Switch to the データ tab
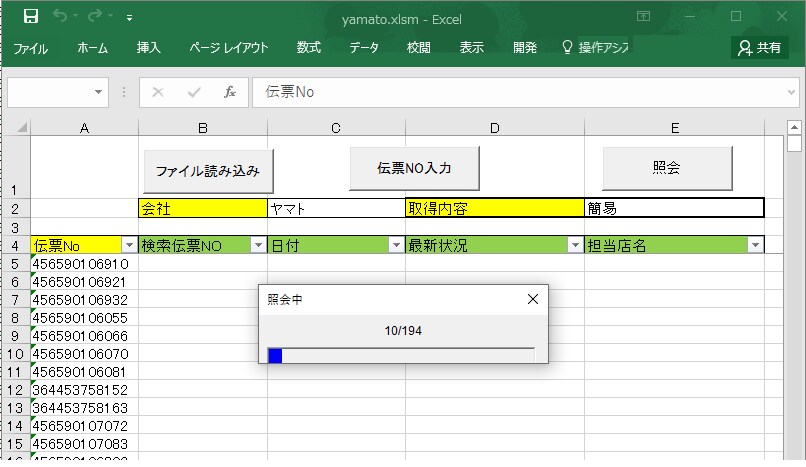The width and height of the screenshot is (806, 467). (364, 48)
